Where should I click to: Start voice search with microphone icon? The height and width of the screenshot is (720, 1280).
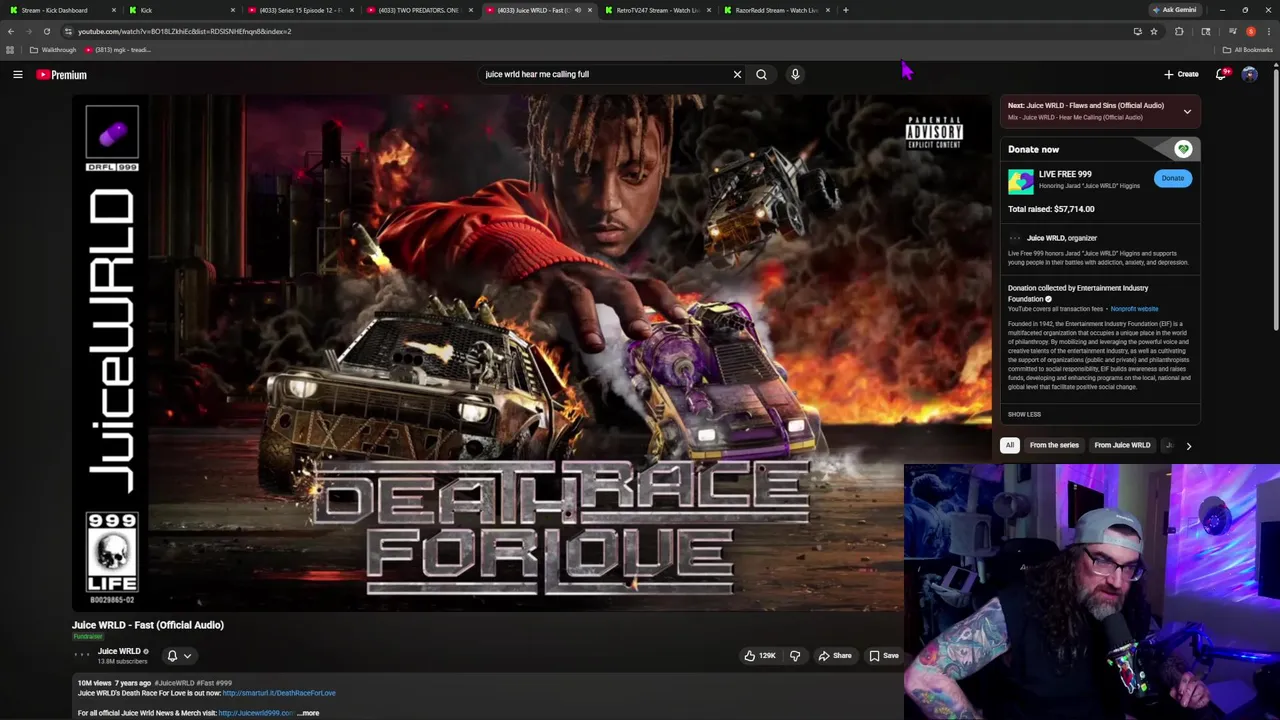point(795,74)
